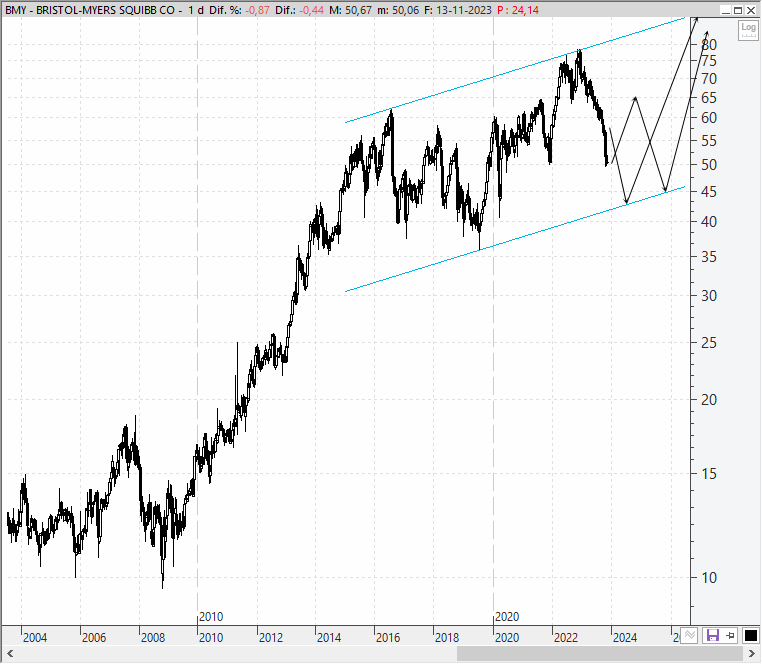Close the BMY chart window
The height and width of the screenshot is (664, 762).
point(750,10)
